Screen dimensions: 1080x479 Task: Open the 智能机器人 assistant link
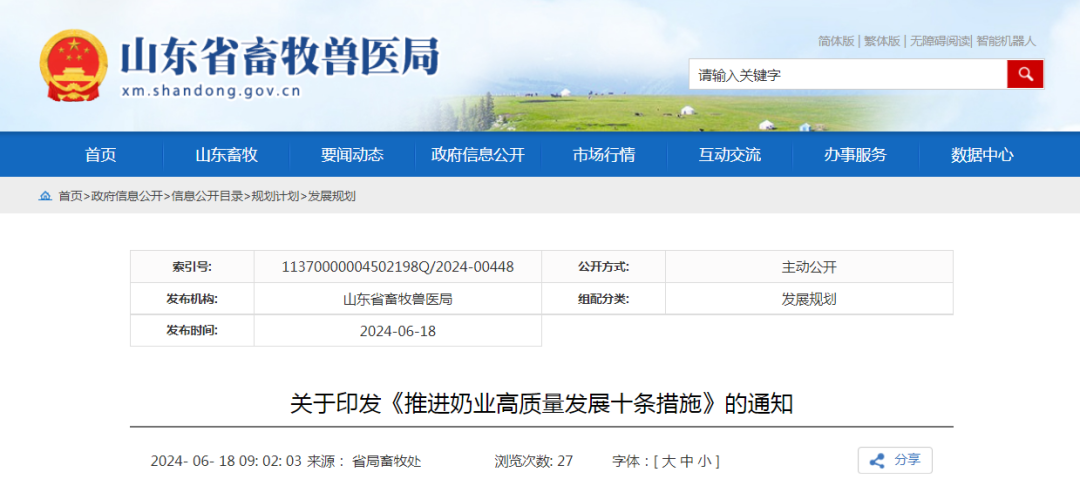(1006, 41)
